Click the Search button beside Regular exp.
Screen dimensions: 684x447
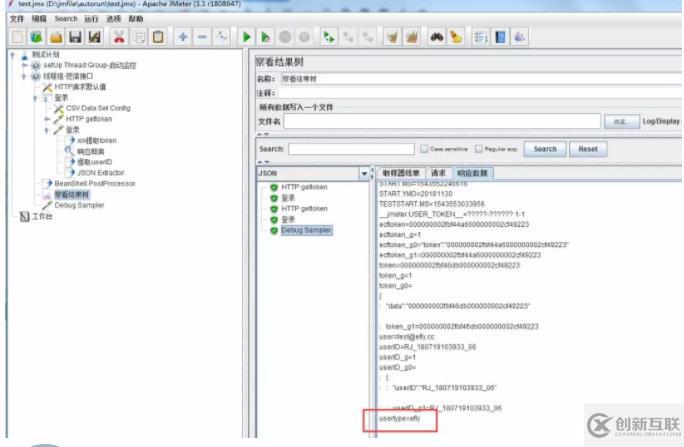pos(545,149)
